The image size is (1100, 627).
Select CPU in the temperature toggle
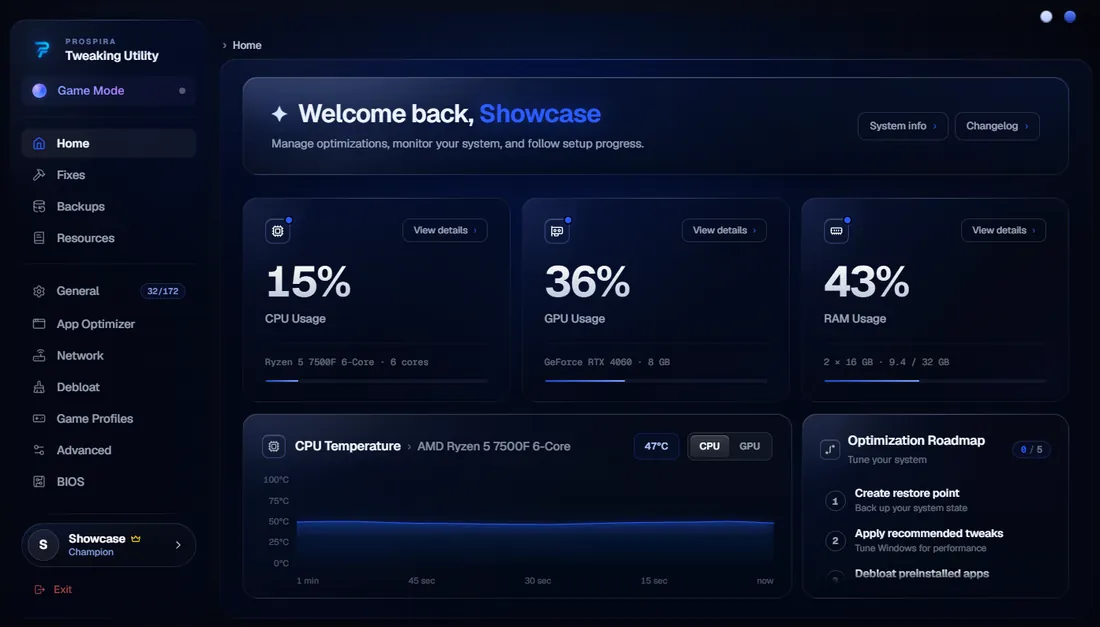point(709,446)
